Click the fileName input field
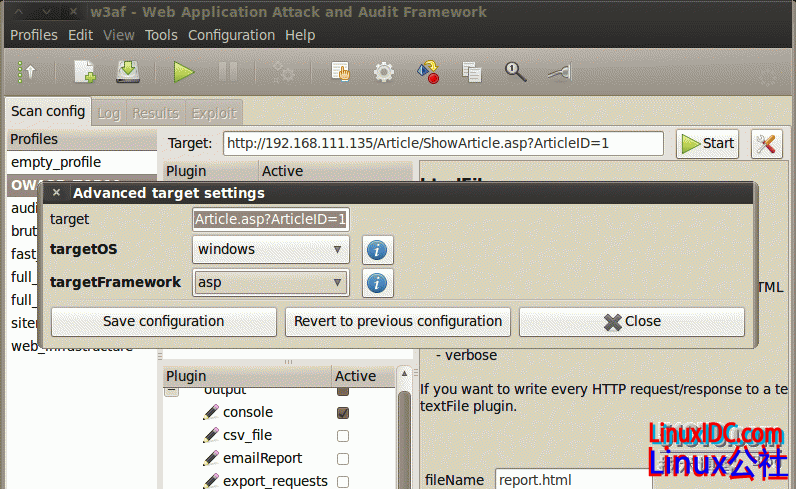796x489 pixels. (x=572, y=480)
